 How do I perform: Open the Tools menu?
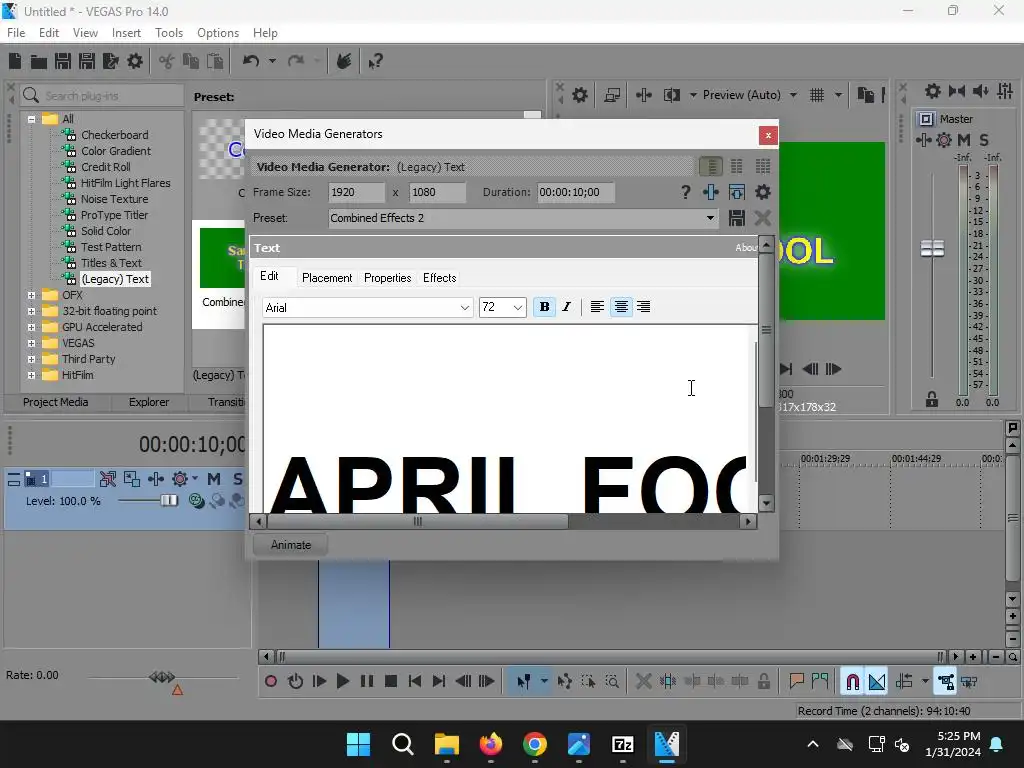click(168, 33)
